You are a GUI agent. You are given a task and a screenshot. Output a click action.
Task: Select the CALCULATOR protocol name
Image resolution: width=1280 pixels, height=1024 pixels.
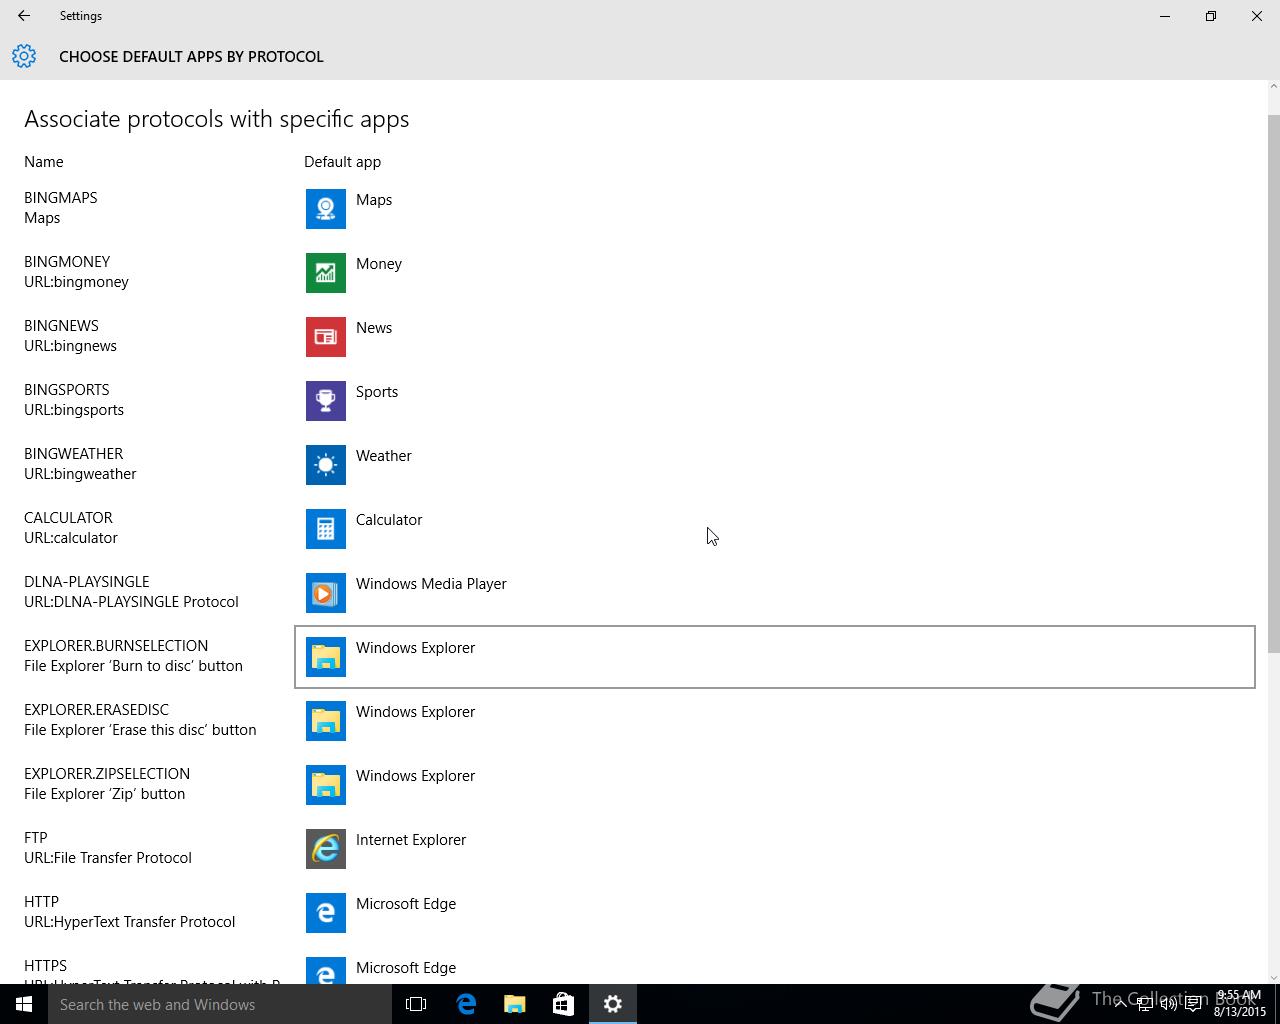[x=68, y=518]
